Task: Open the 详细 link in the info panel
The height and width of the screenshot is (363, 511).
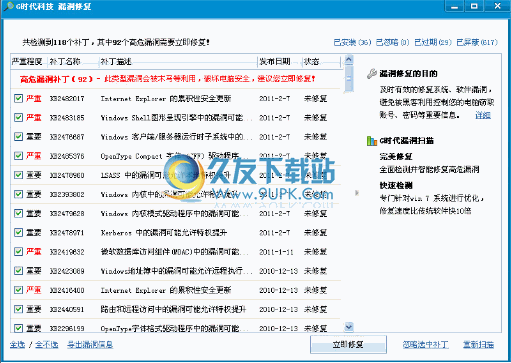Action: [x=483, y=115]
